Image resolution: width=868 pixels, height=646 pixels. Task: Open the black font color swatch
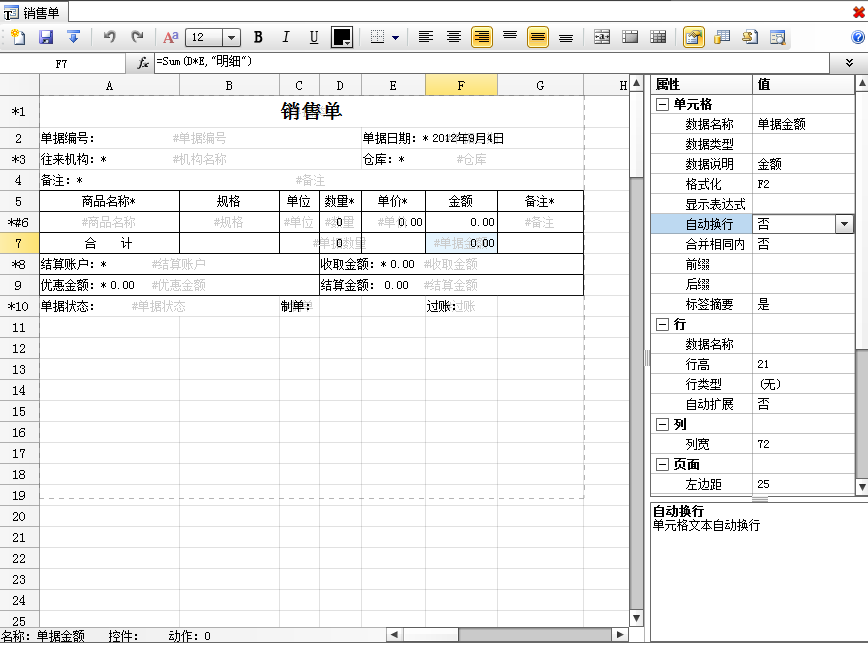[x=342, y=37]
